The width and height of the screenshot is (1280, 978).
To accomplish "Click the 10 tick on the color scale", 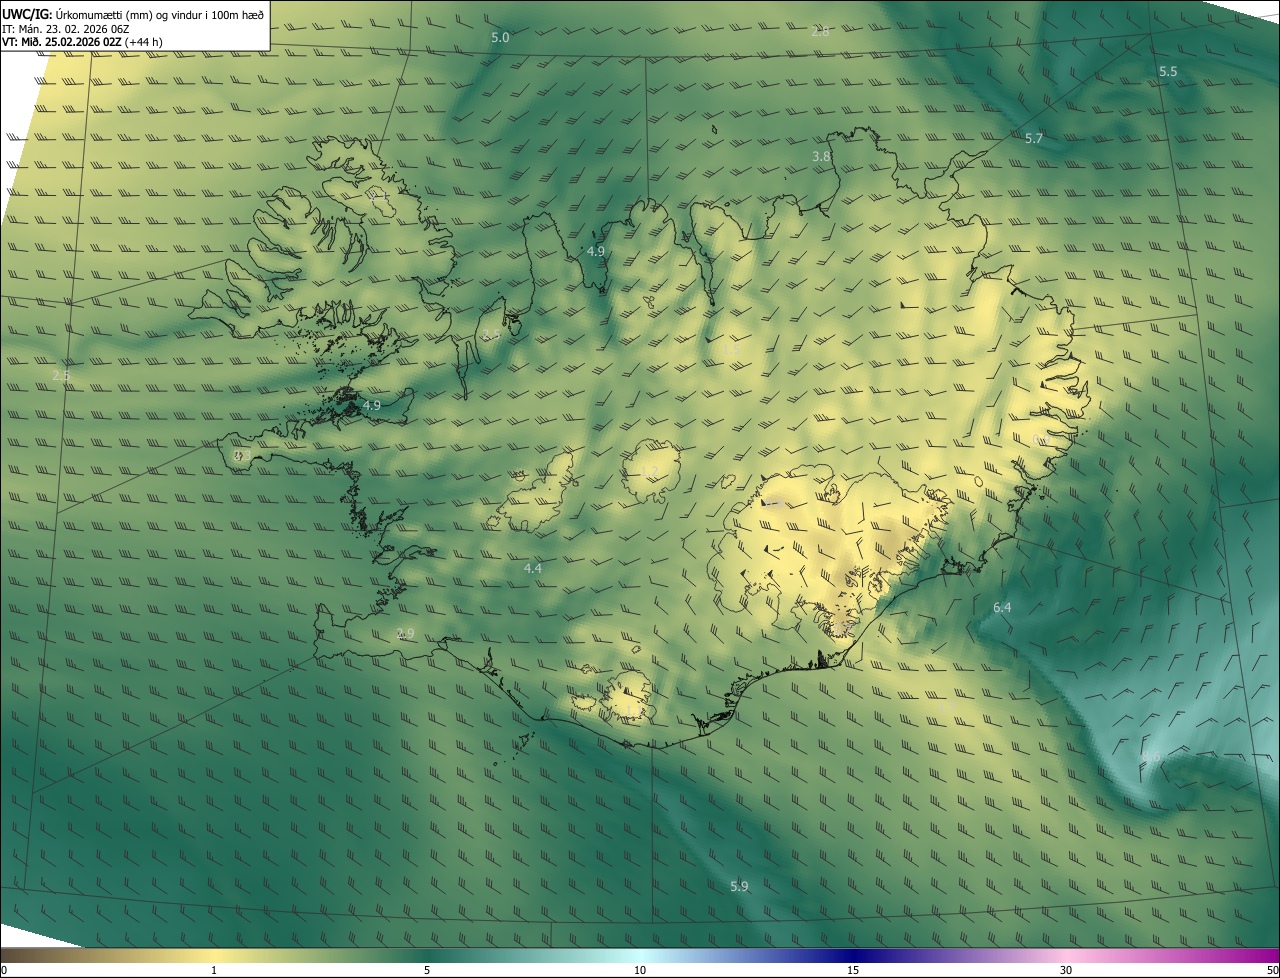I will [640, 970].
